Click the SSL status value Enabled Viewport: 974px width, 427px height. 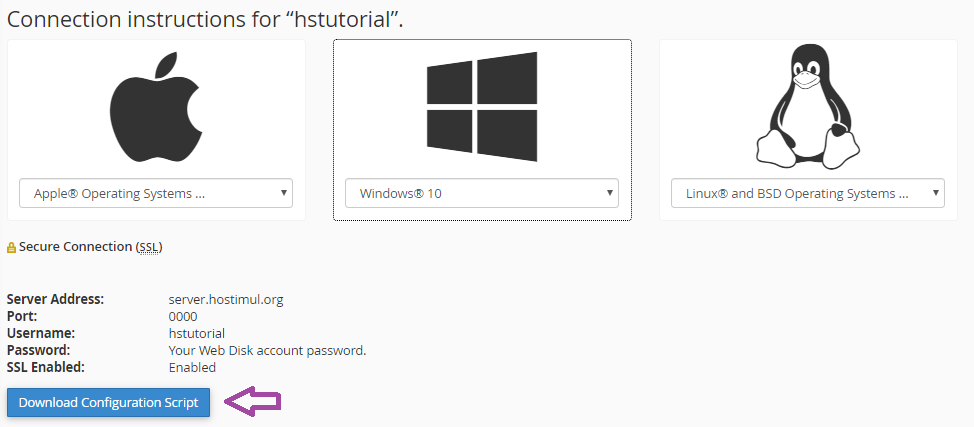(192, 367)
